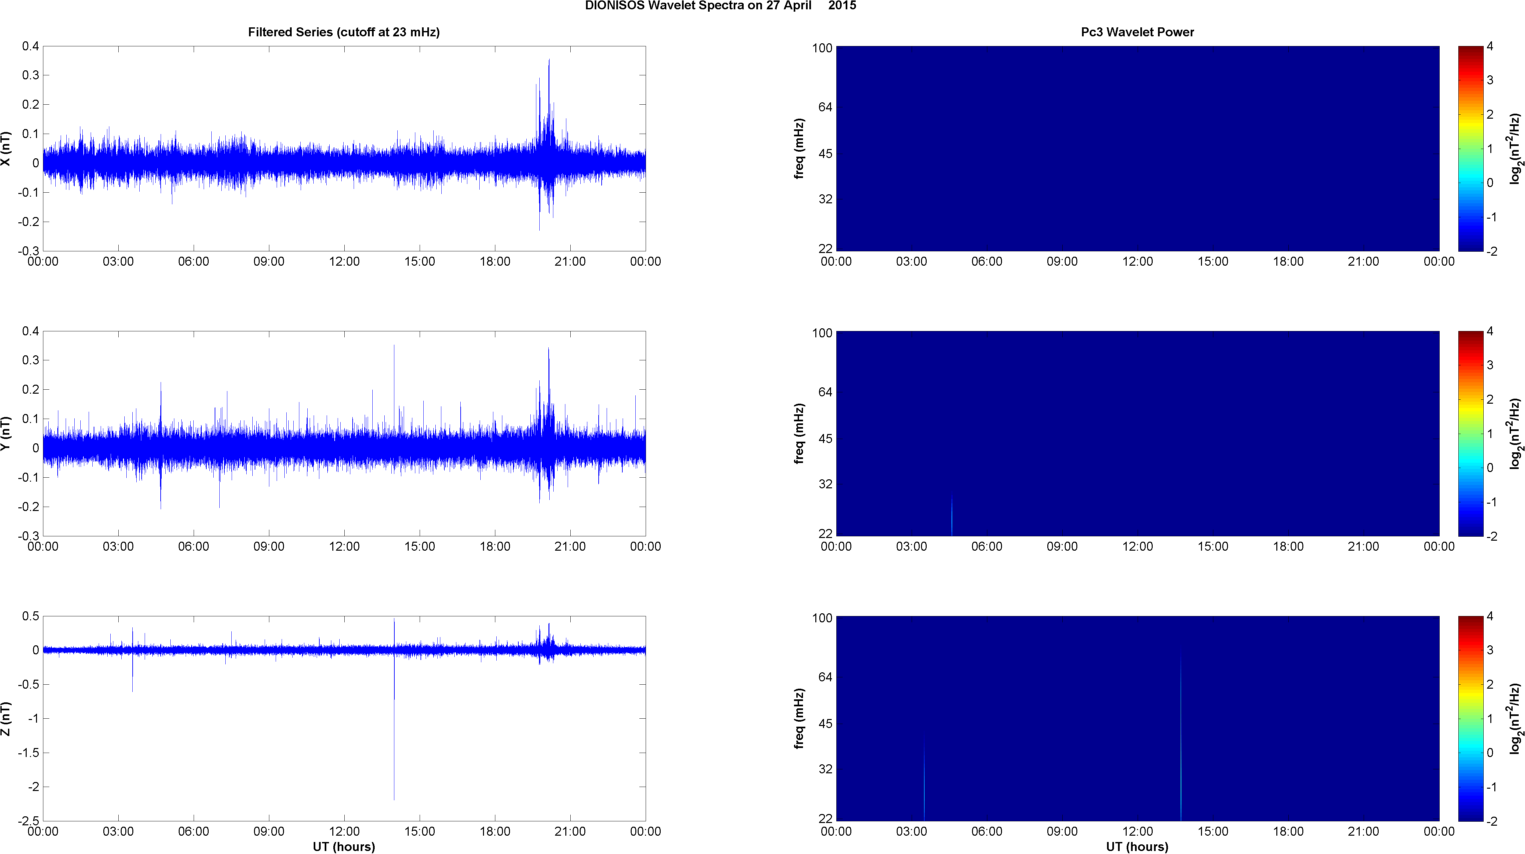Click the top wavelet plot's colorbar
The width and height of the screenshot is (1525, 854).
pyautogui.click(x=1470, y=148)
